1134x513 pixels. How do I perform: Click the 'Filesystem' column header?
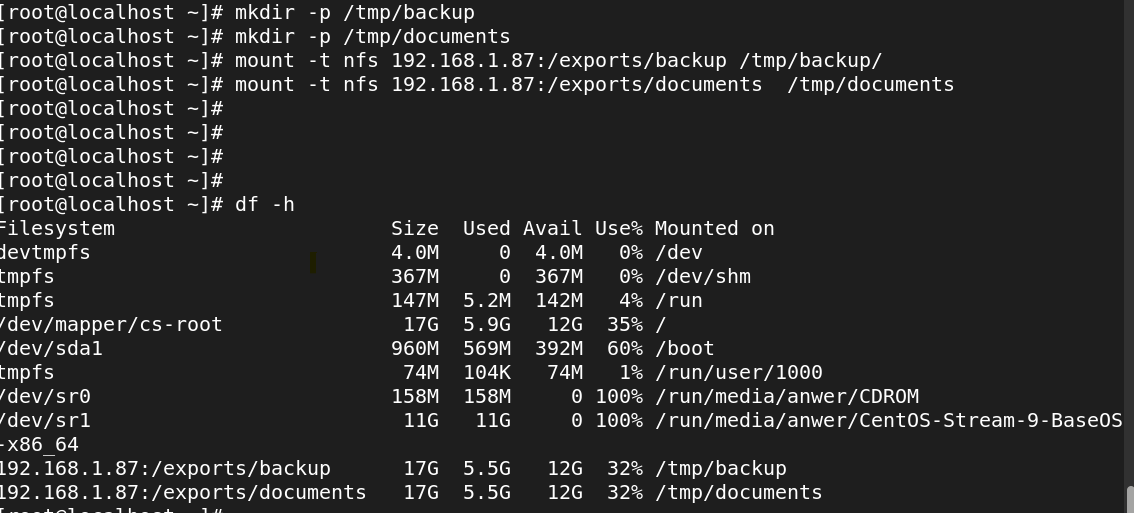click(x=57, y=229)
